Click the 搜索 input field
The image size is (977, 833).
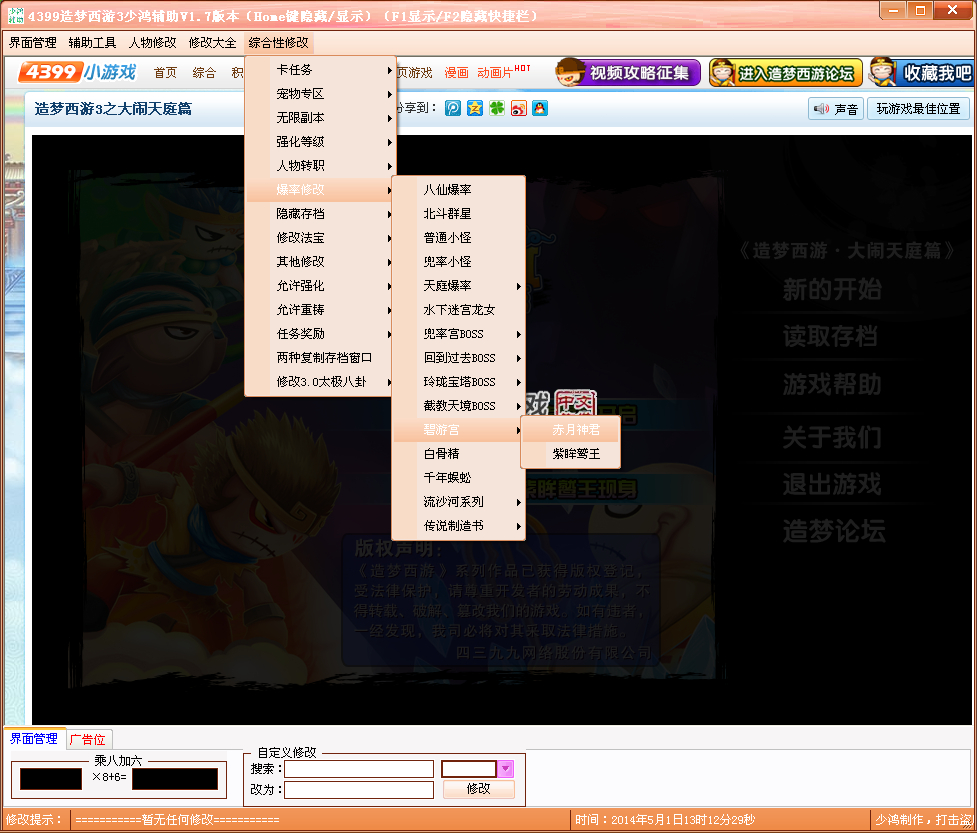point(358,769)
